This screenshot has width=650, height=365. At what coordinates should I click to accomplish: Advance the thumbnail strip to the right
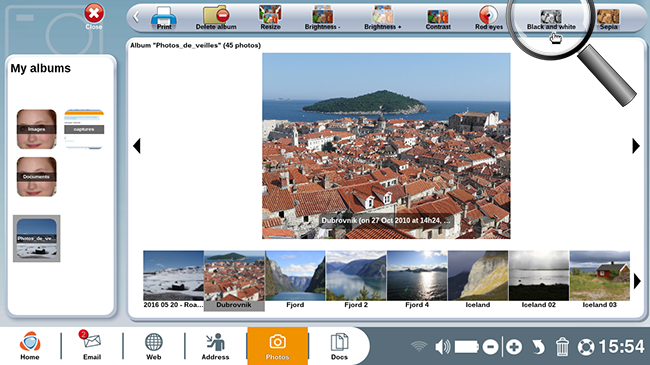coord(637,281)
